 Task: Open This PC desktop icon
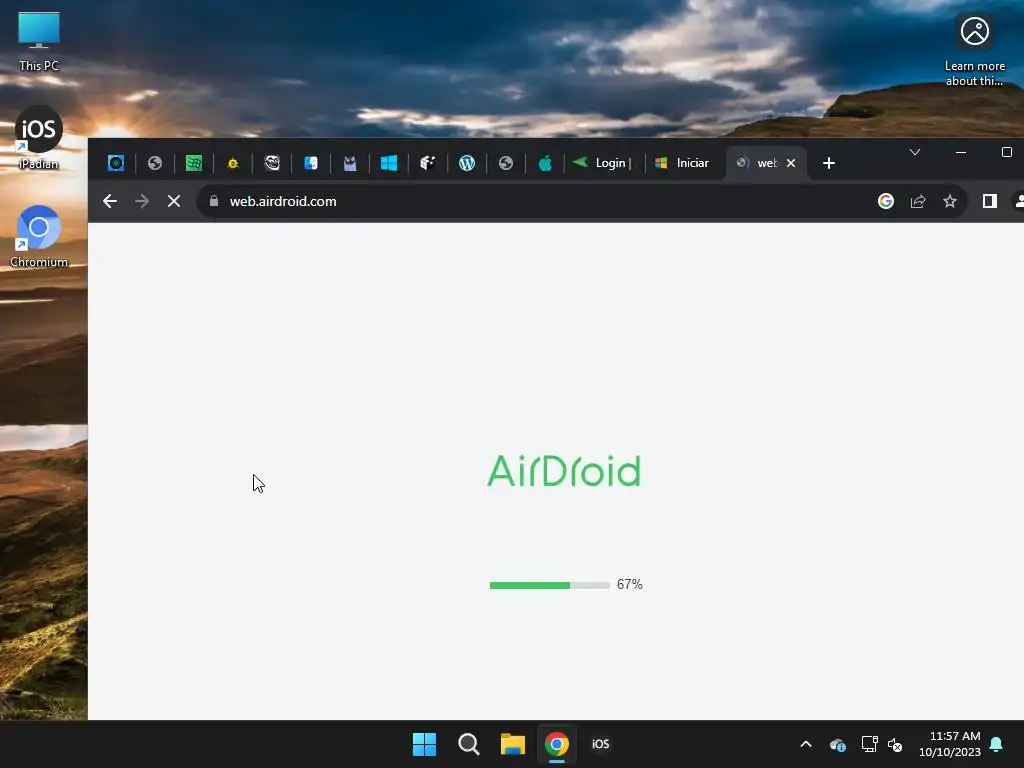[39, 41]
